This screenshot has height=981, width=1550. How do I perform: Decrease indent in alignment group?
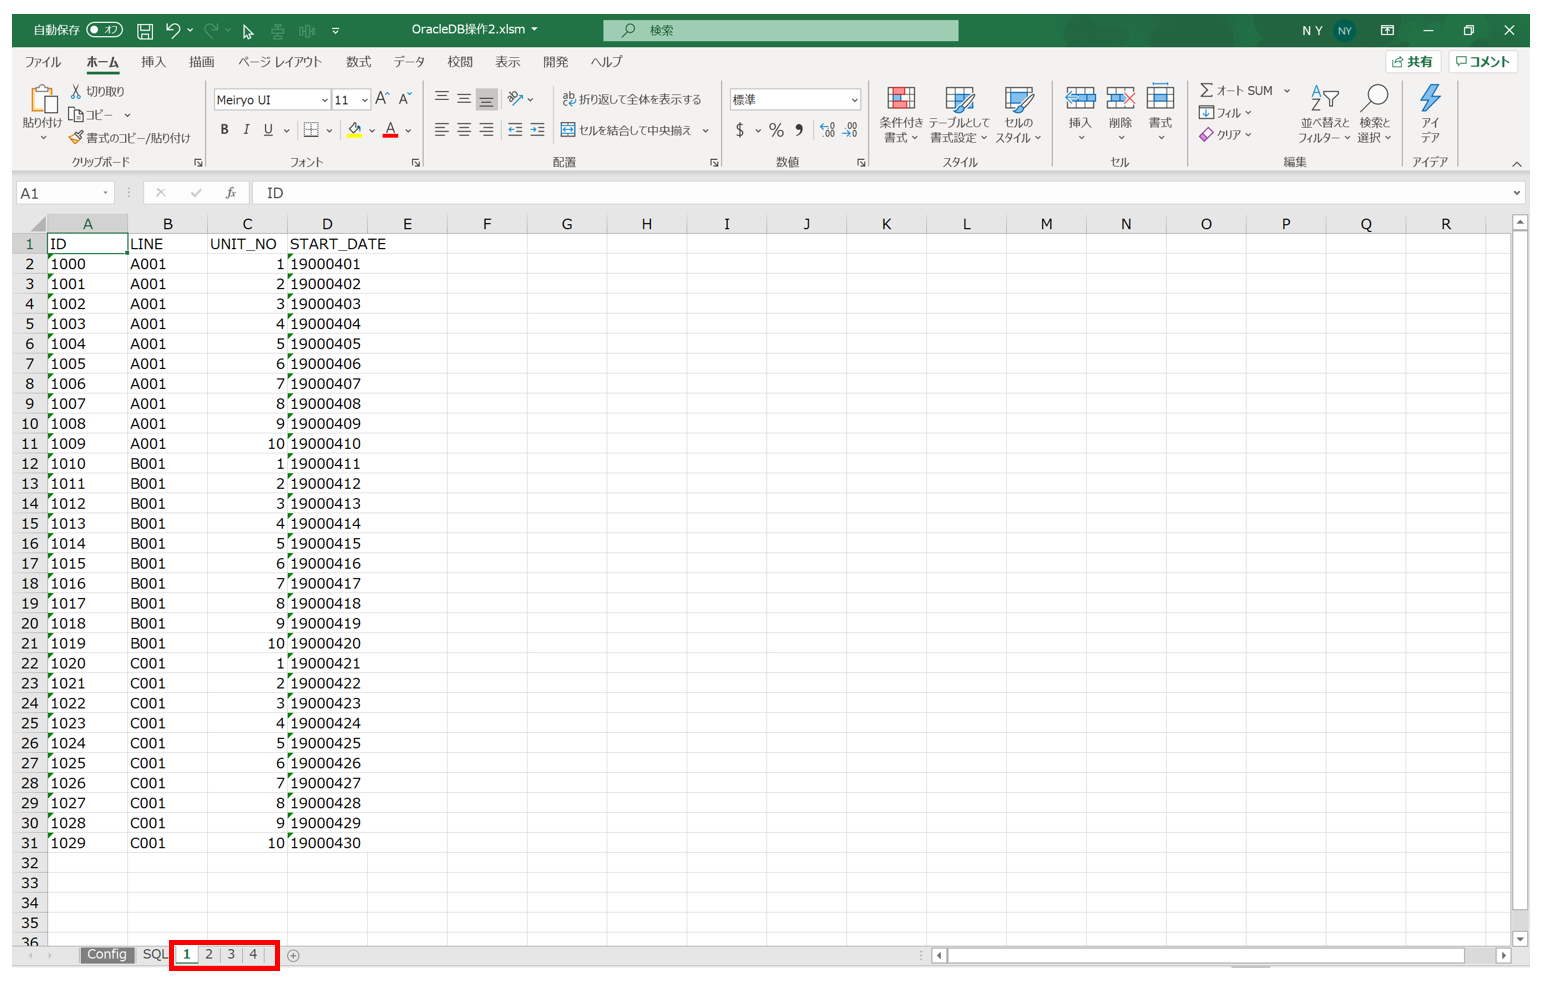click(515, 130)
